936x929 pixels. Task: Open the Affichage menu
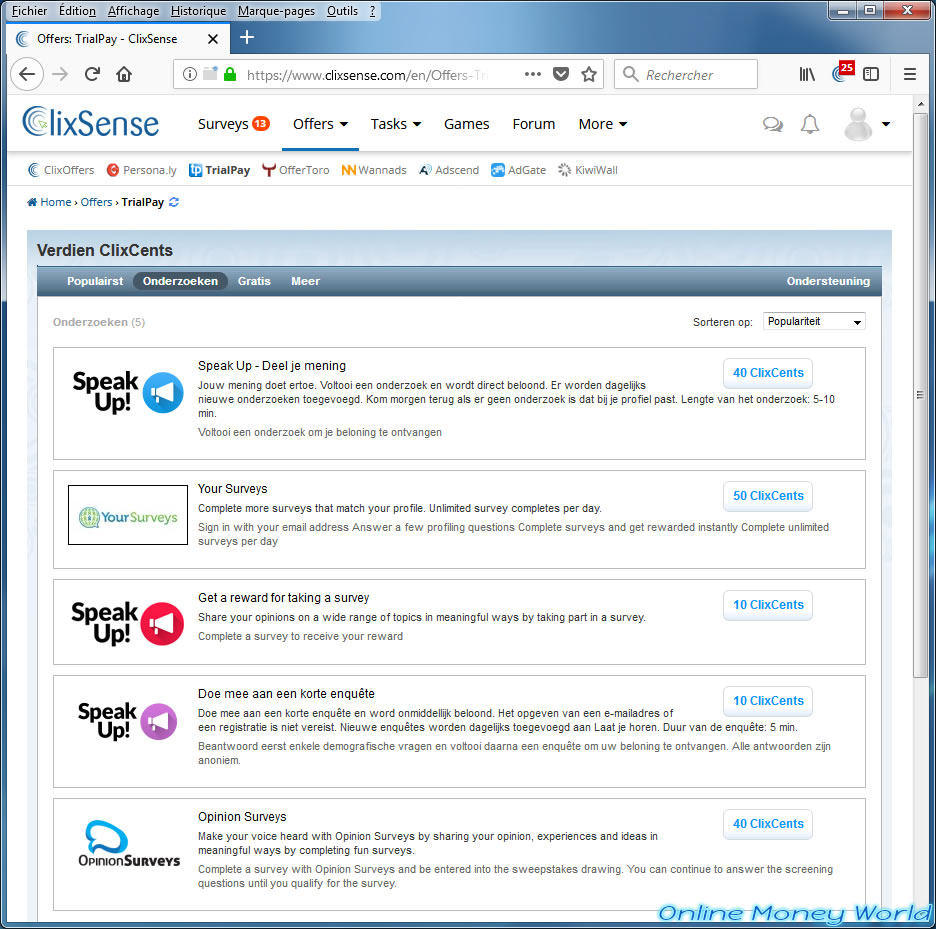[133, 11]
